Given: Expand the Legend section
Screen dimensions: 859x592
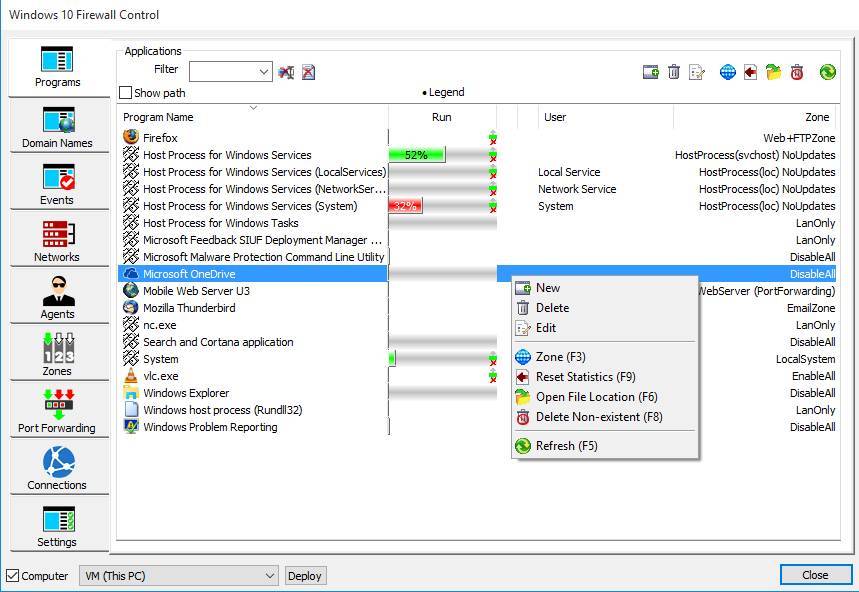Looking at the screenshot, I should 443,93.
